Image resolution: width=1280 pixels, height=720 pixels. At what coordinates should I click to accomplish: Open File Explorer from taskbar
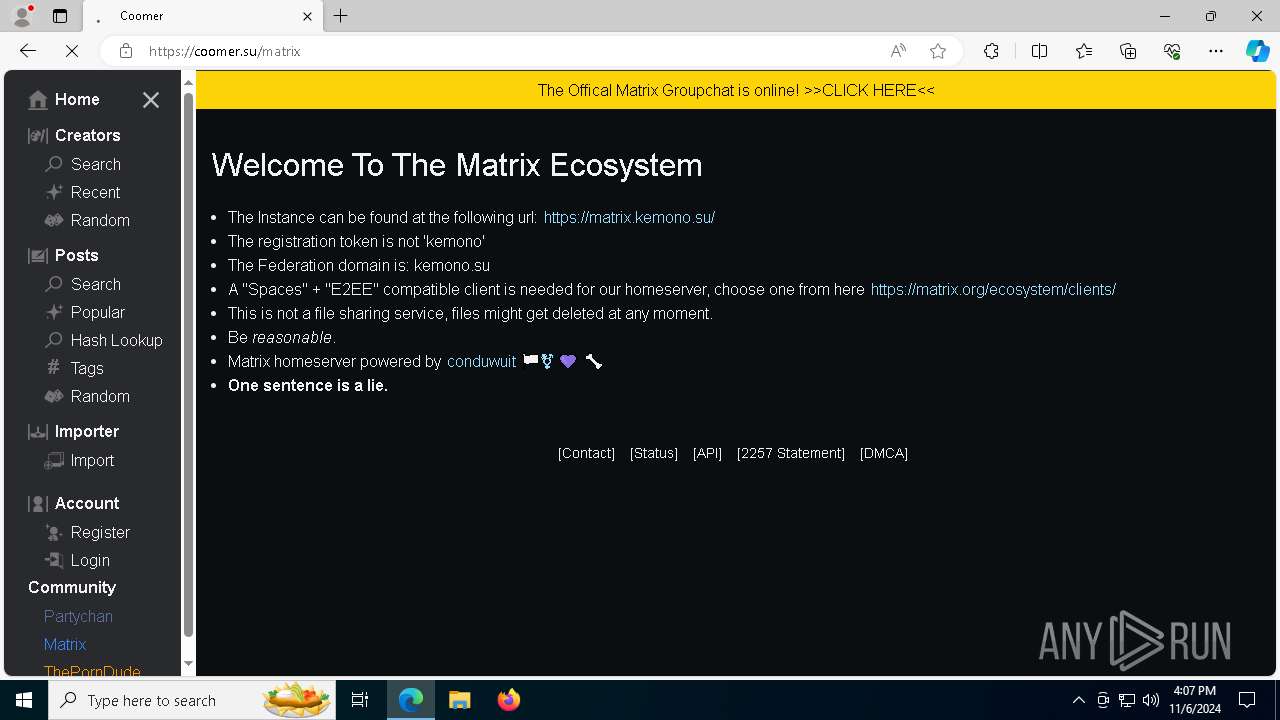click(x=460, y=700)
